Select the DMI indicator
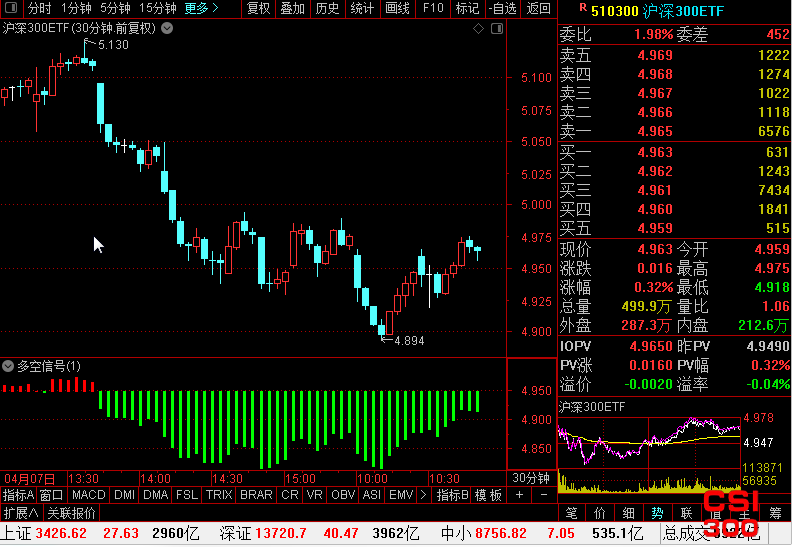The width and height of the screenshot is (792, 547). click(x=124, y=495)
